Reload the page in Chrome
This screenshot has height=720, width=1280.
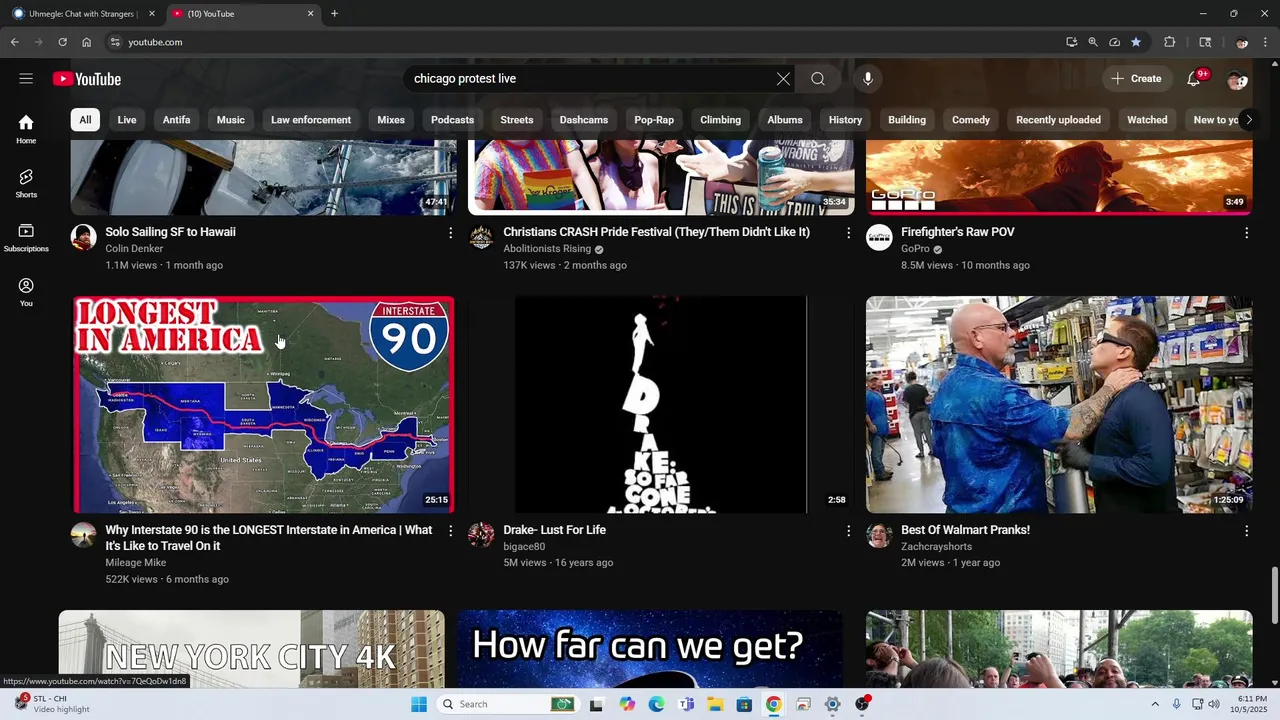(62, 42)
